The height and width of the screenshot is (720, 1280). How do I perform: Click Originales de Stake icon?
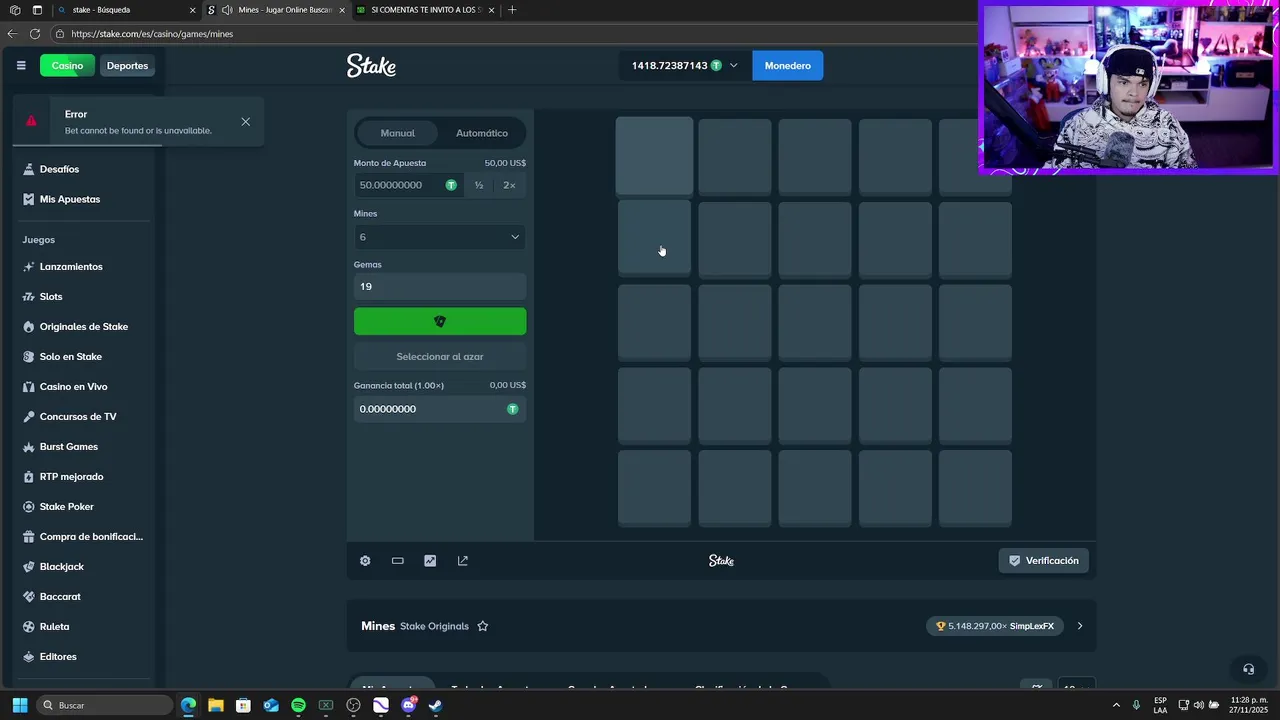(x=29, y=327)
